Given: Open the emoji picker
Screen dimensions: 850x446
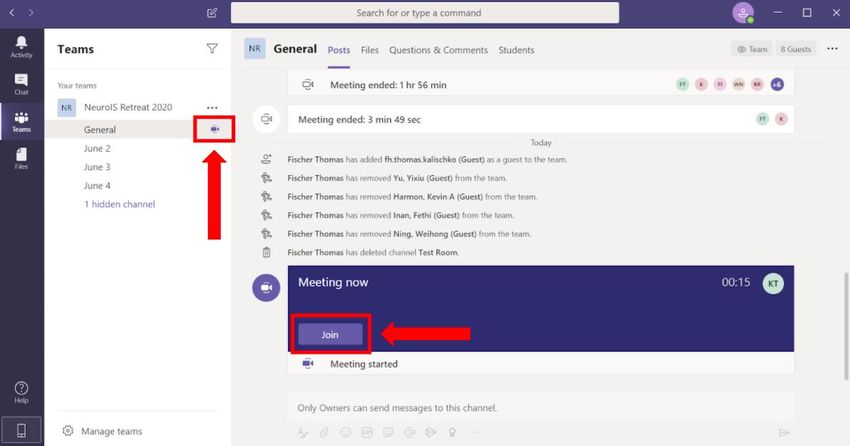Looking at the screenshot, I should [345, 432].
